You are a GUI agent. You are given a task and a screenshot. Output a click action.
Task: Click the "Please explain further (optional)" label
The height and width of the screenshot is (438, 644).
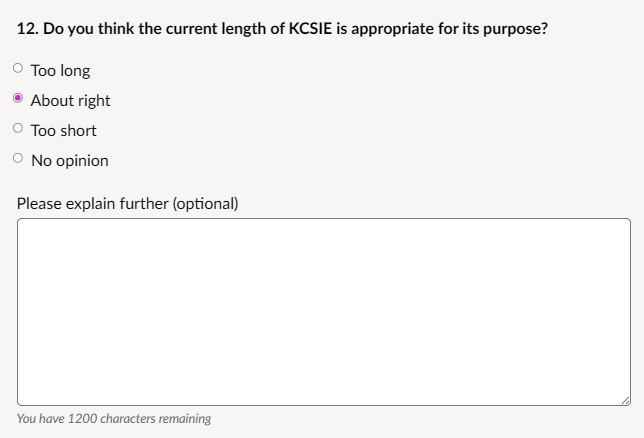click(x=127, y=204)
